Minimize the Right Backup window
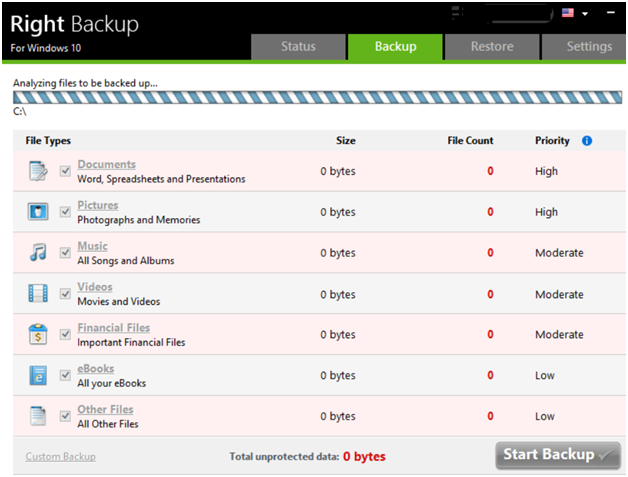 pyautogui.click(x=611, y=13)
